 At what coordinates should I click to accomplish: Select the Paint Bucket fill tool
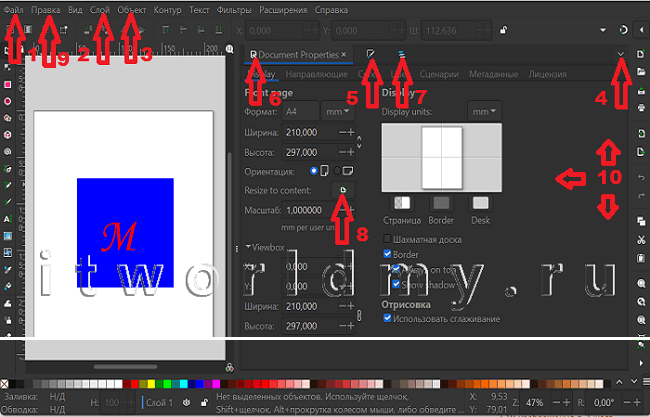pos(7,286)
